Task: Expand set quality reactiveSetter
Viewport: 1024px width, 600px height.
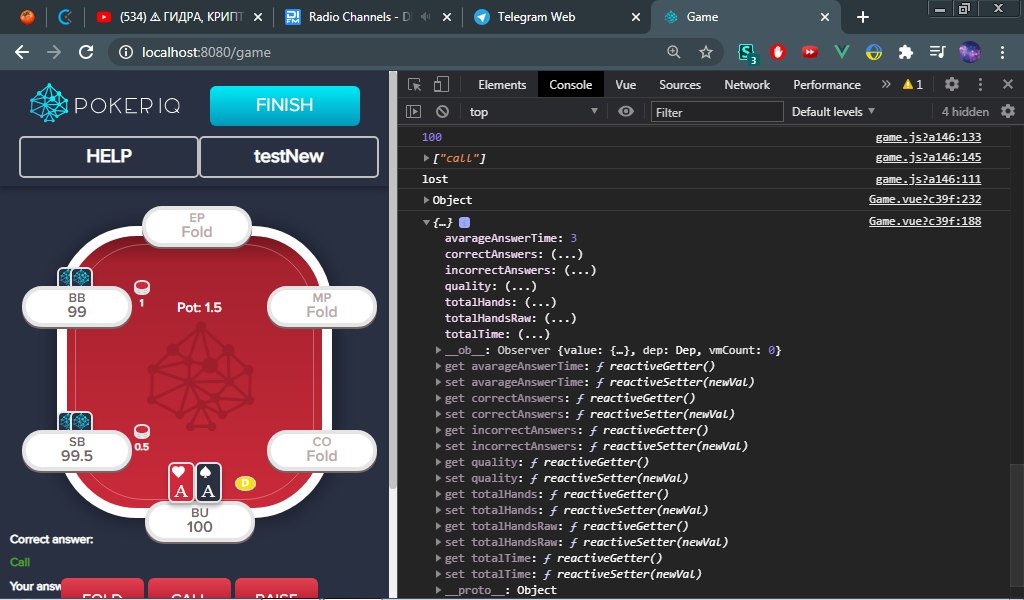Action: (x=439, y=478)
